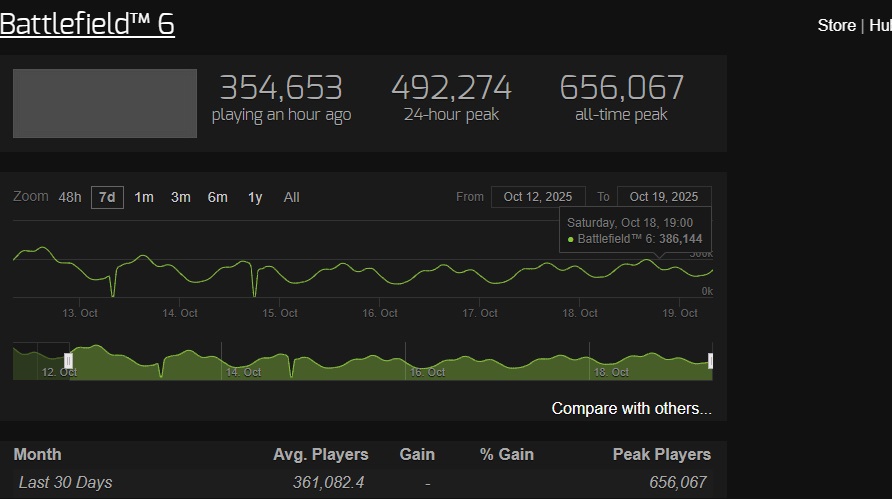
Task: Set the chart zoom to 1y
Action: click(x=255, y=197)
